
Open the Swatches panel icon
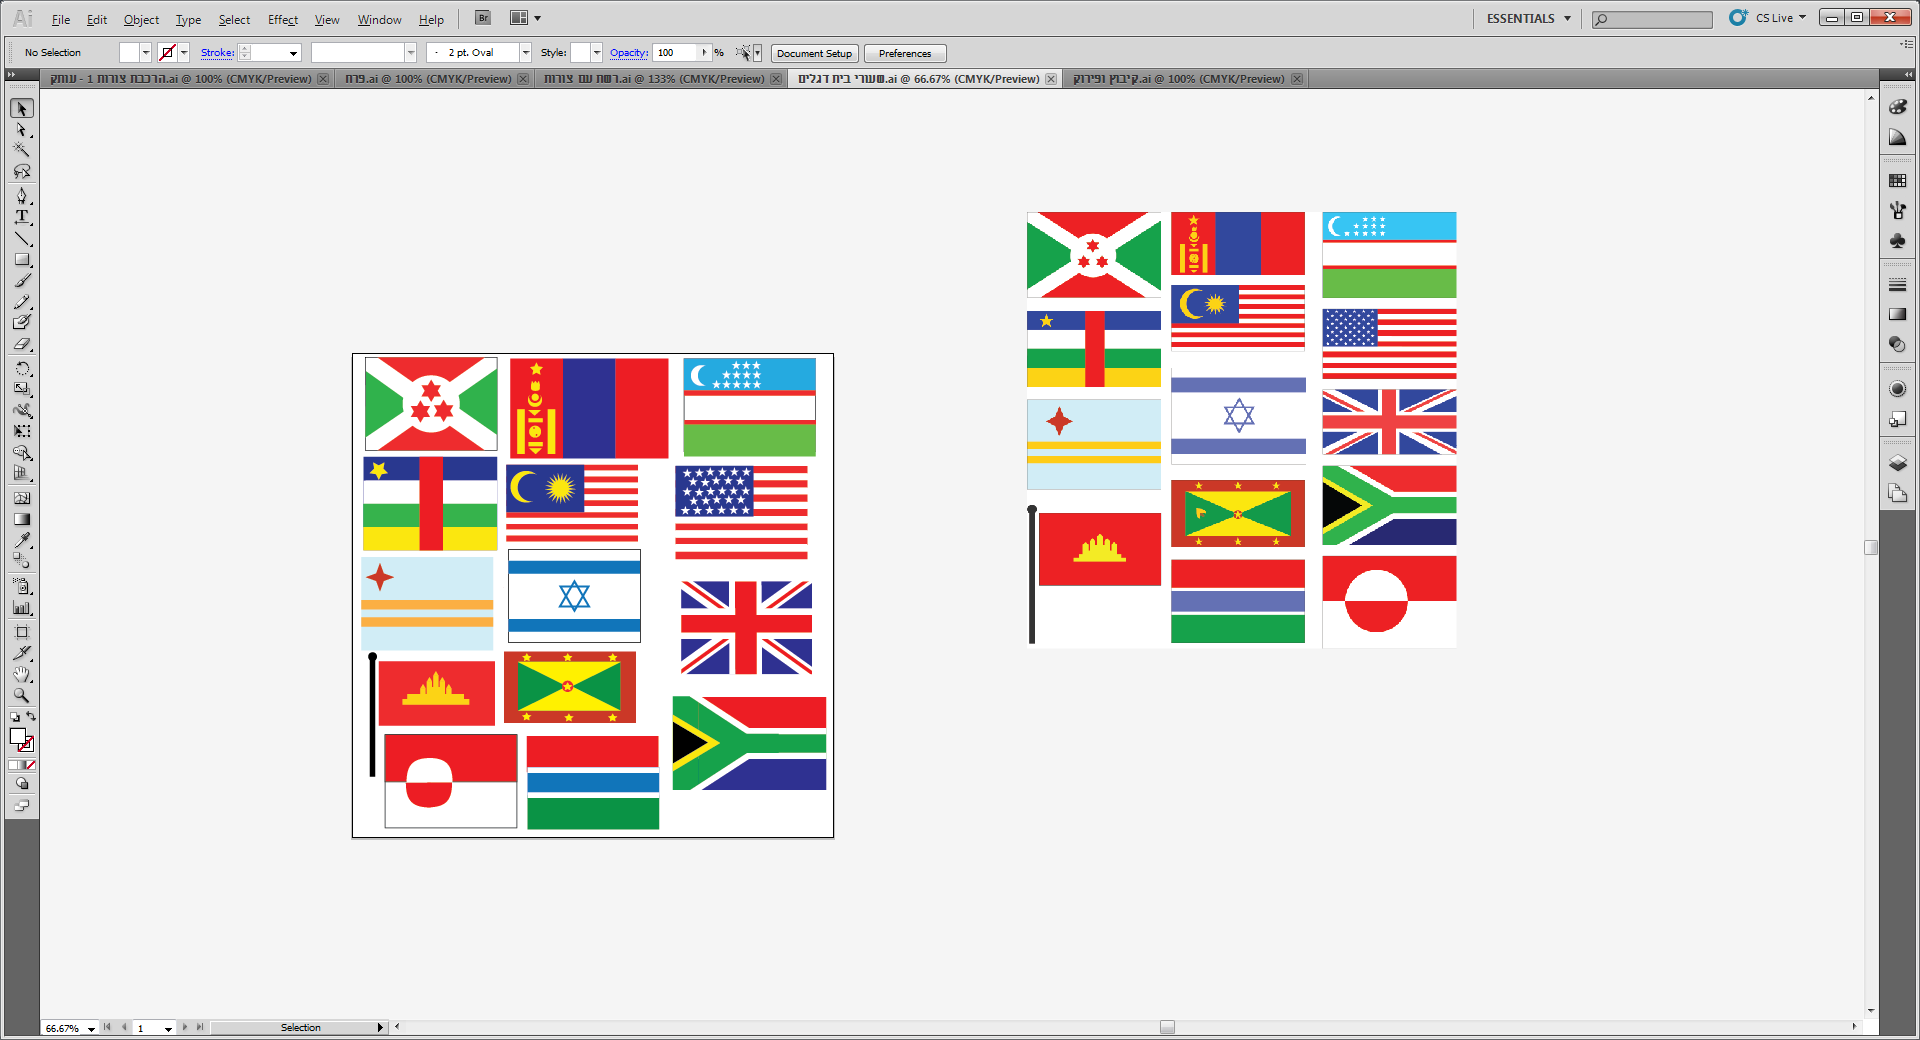tap(1897, 181)
